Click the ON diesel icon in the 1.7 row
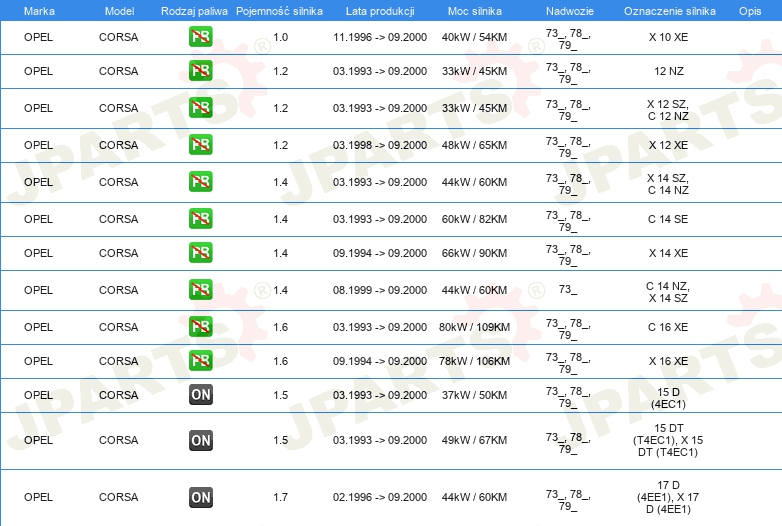The width and height of the screenshot is (782, 526). (200, 497)
